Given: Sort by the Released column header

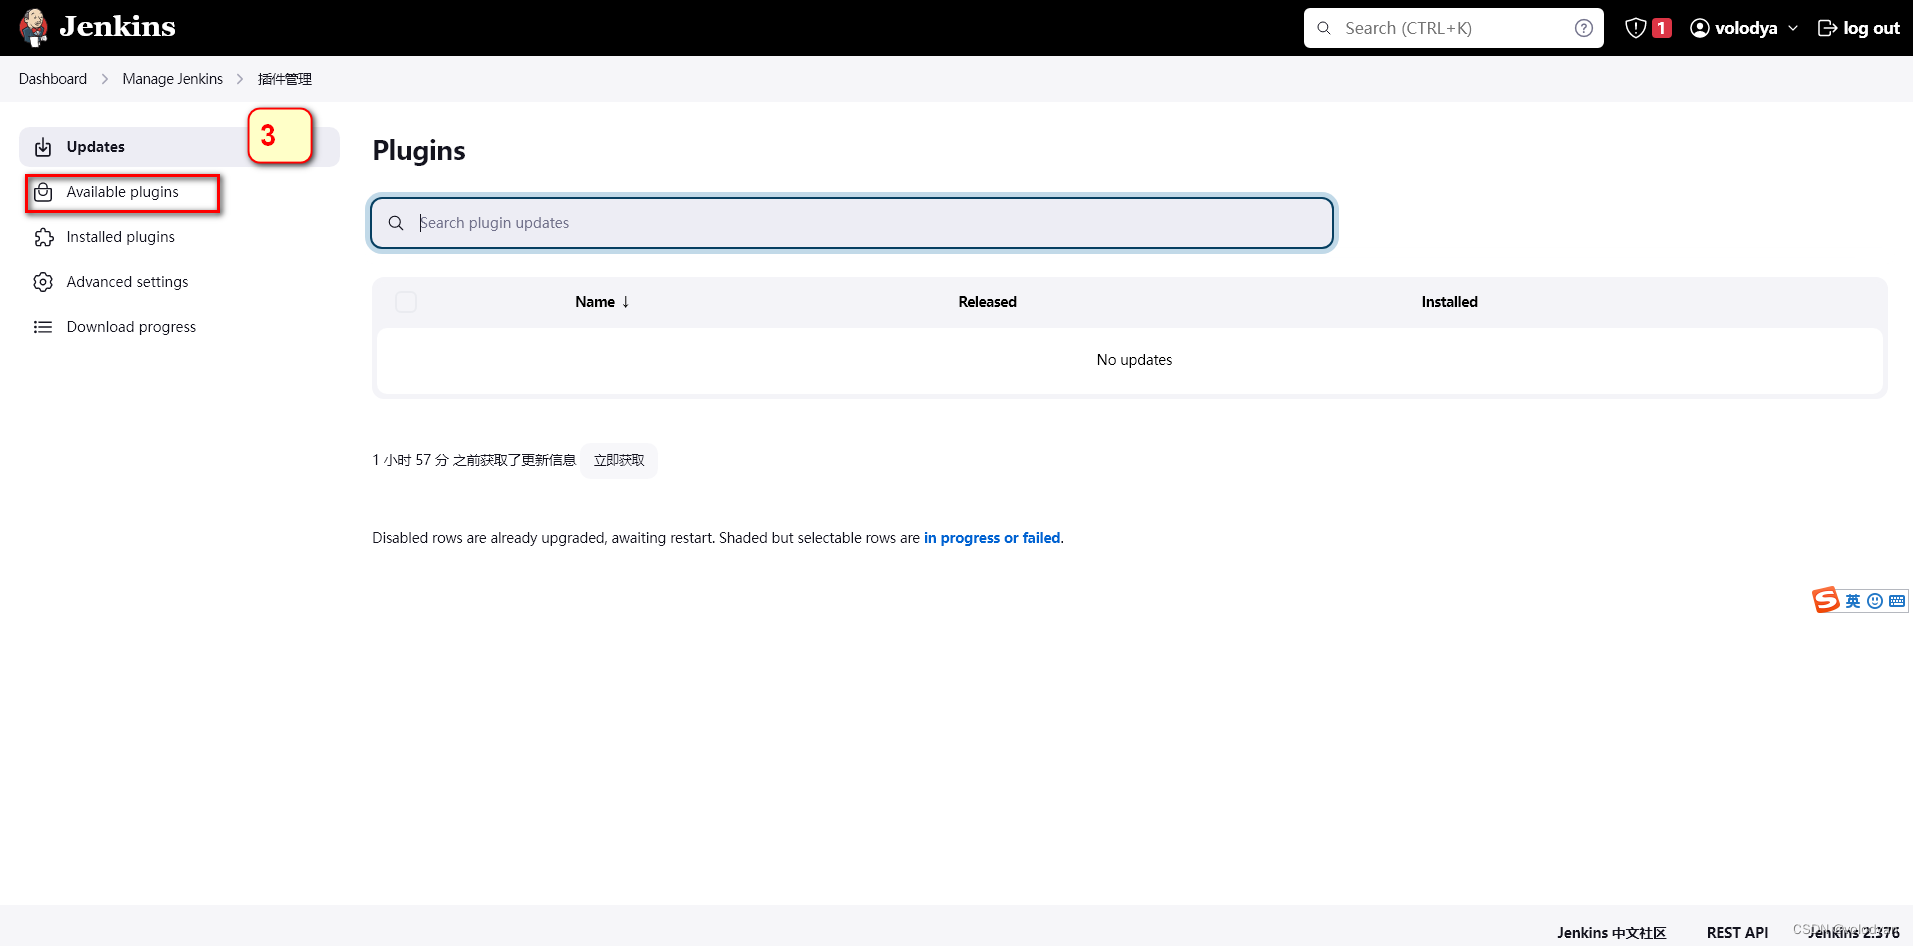Looking at the screenshot, I should pos(987,302).
